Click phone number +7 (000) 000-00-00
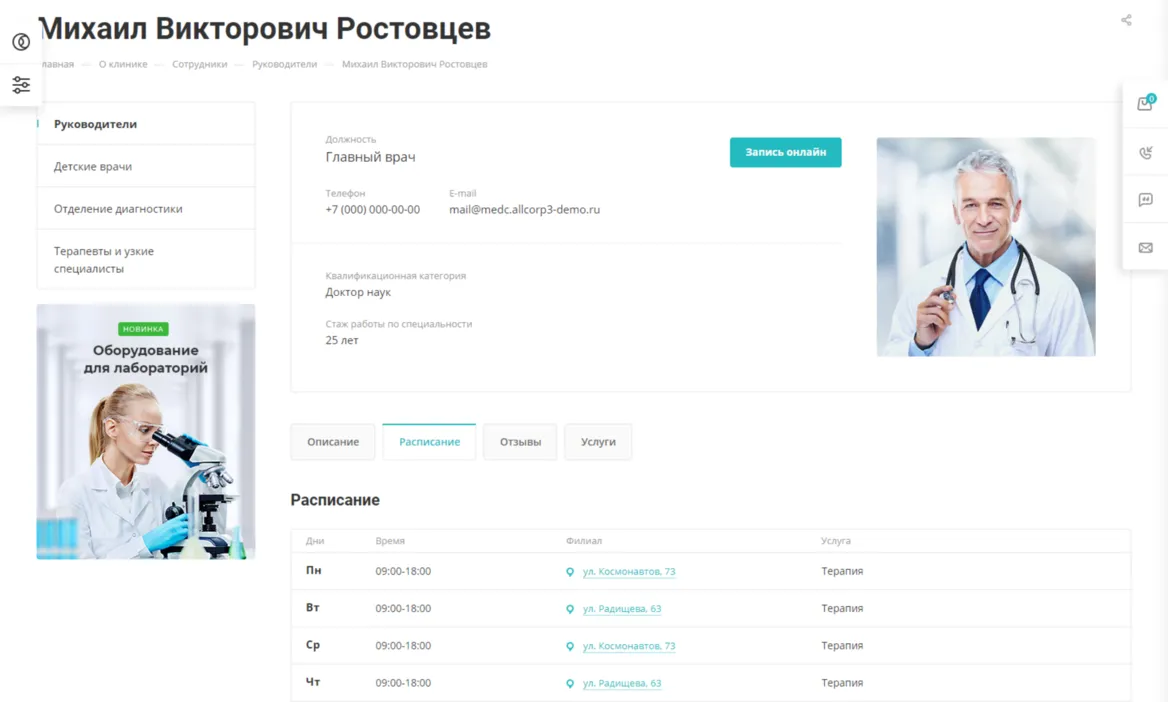Viewport: 1168px width, 702px height. [372, 209]
